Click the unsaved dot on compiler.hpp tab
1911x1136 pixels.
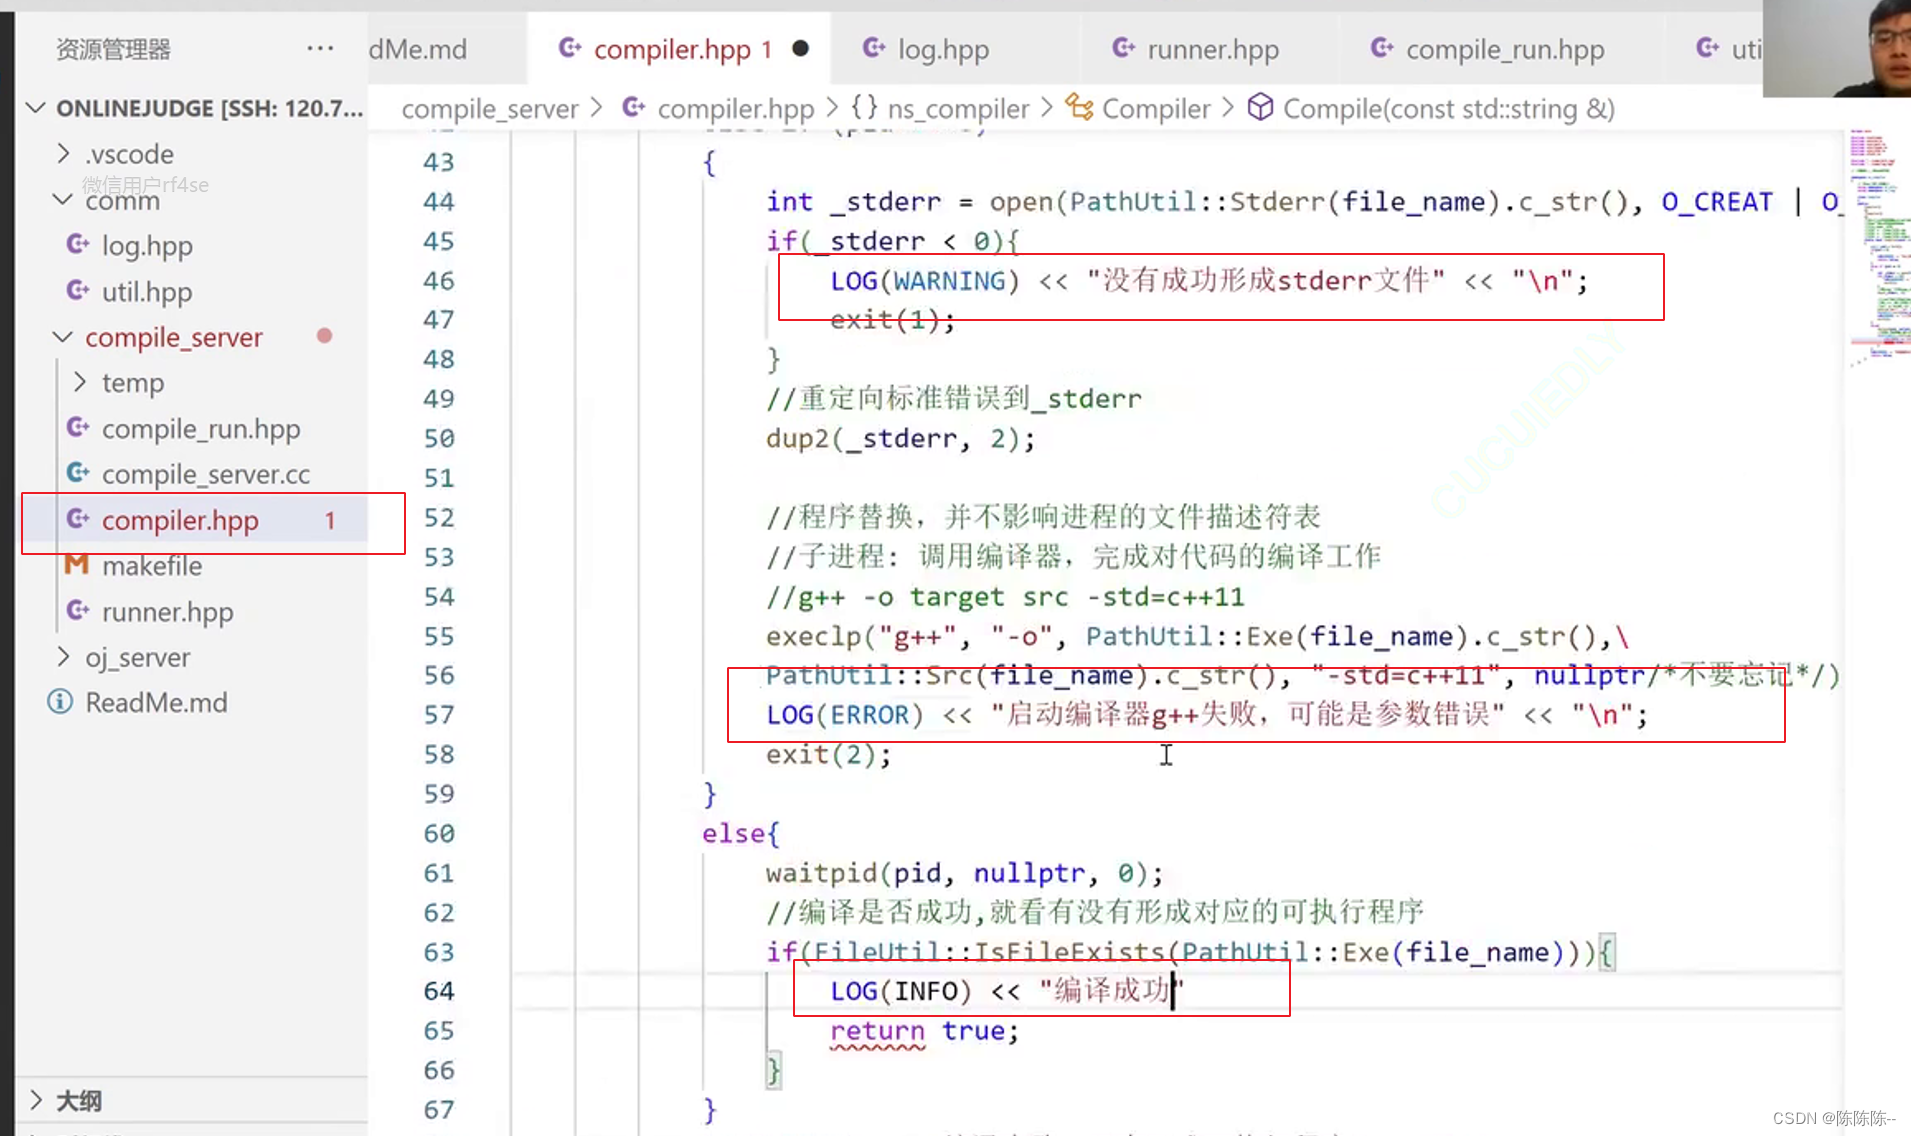[800, 48]
